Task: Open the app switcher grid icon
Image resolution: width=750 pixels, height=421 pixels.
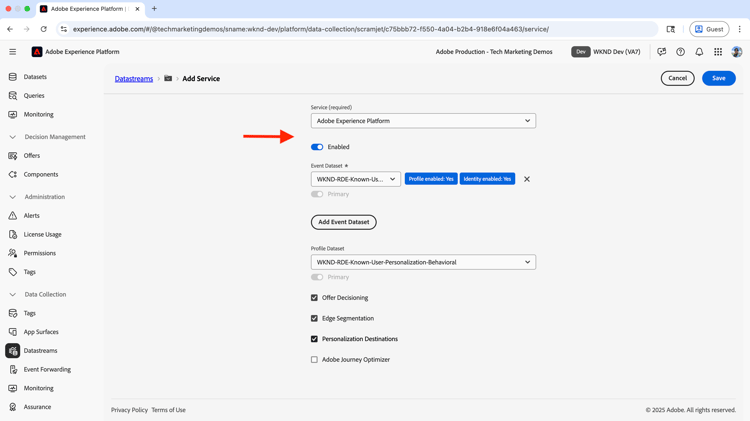Action: point(718,52)
